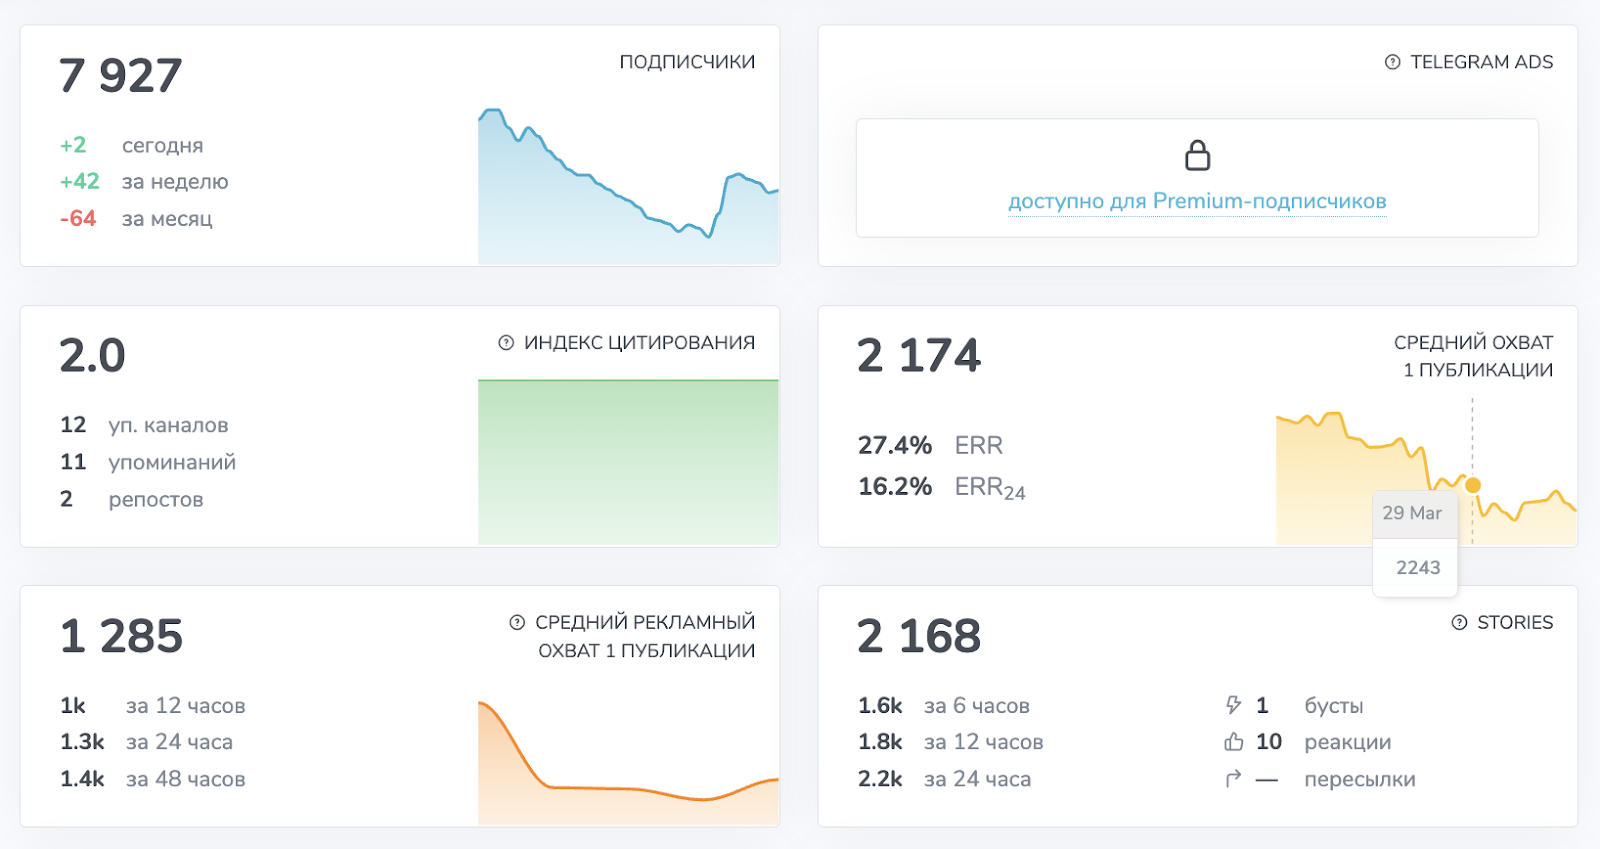Click the STORIES card heading
The width and height of the screenshot is (1600, 849).
pyautogui.click(x=1515, y=622)
